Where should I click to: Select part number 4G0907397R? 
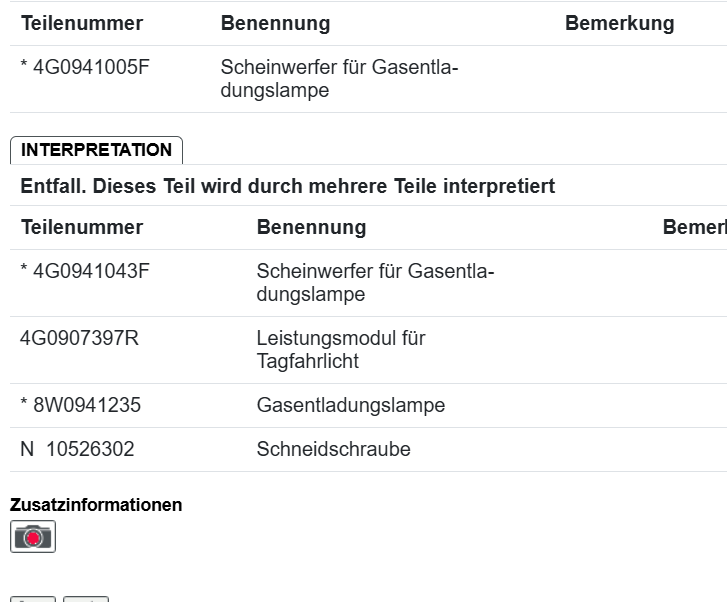(79, 338)
